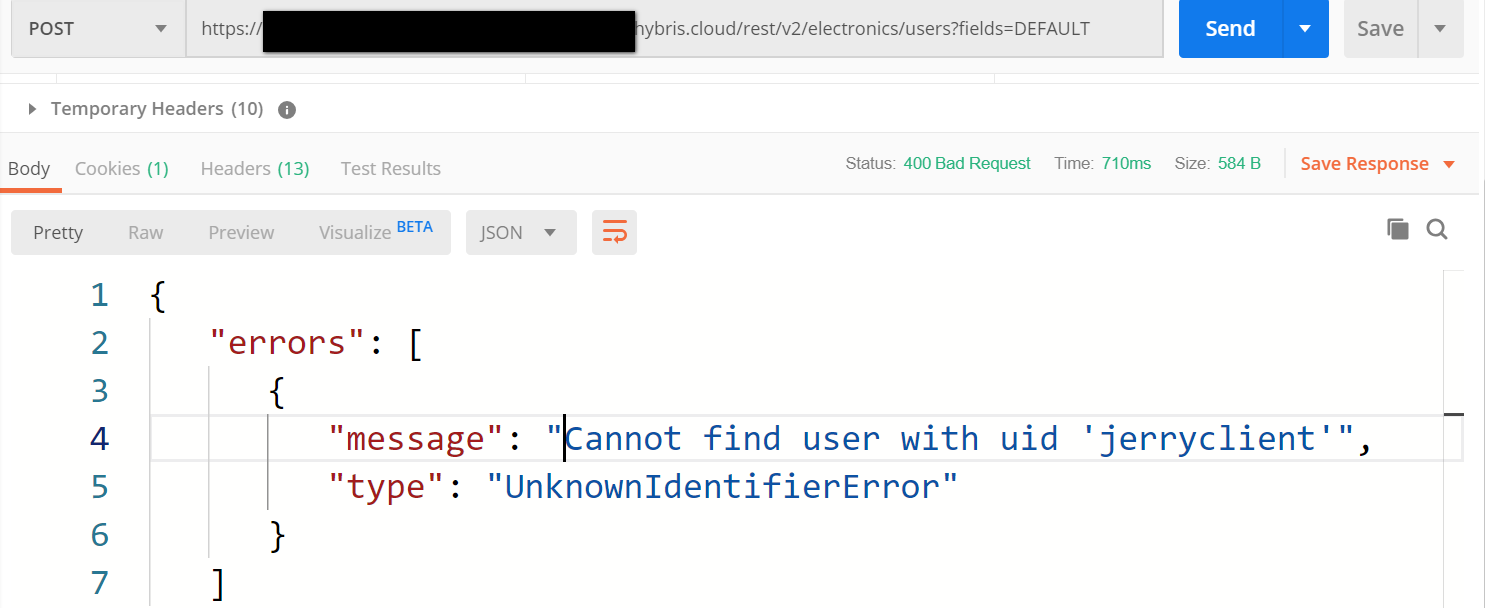The image size is (1485, 608).
Task: Save the request
Action: tap(1380, 29)
